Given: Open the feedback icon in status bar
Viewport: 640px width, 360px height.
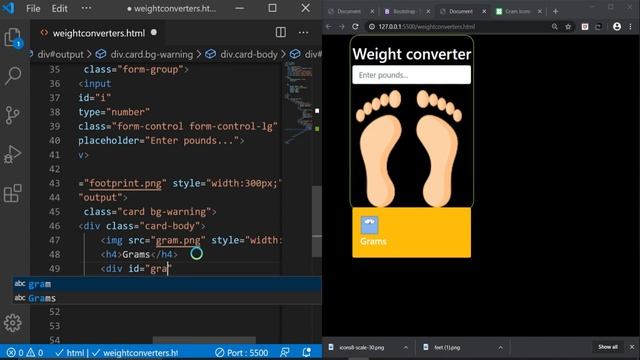Looking at the screenshot, I should click(285, 352).
